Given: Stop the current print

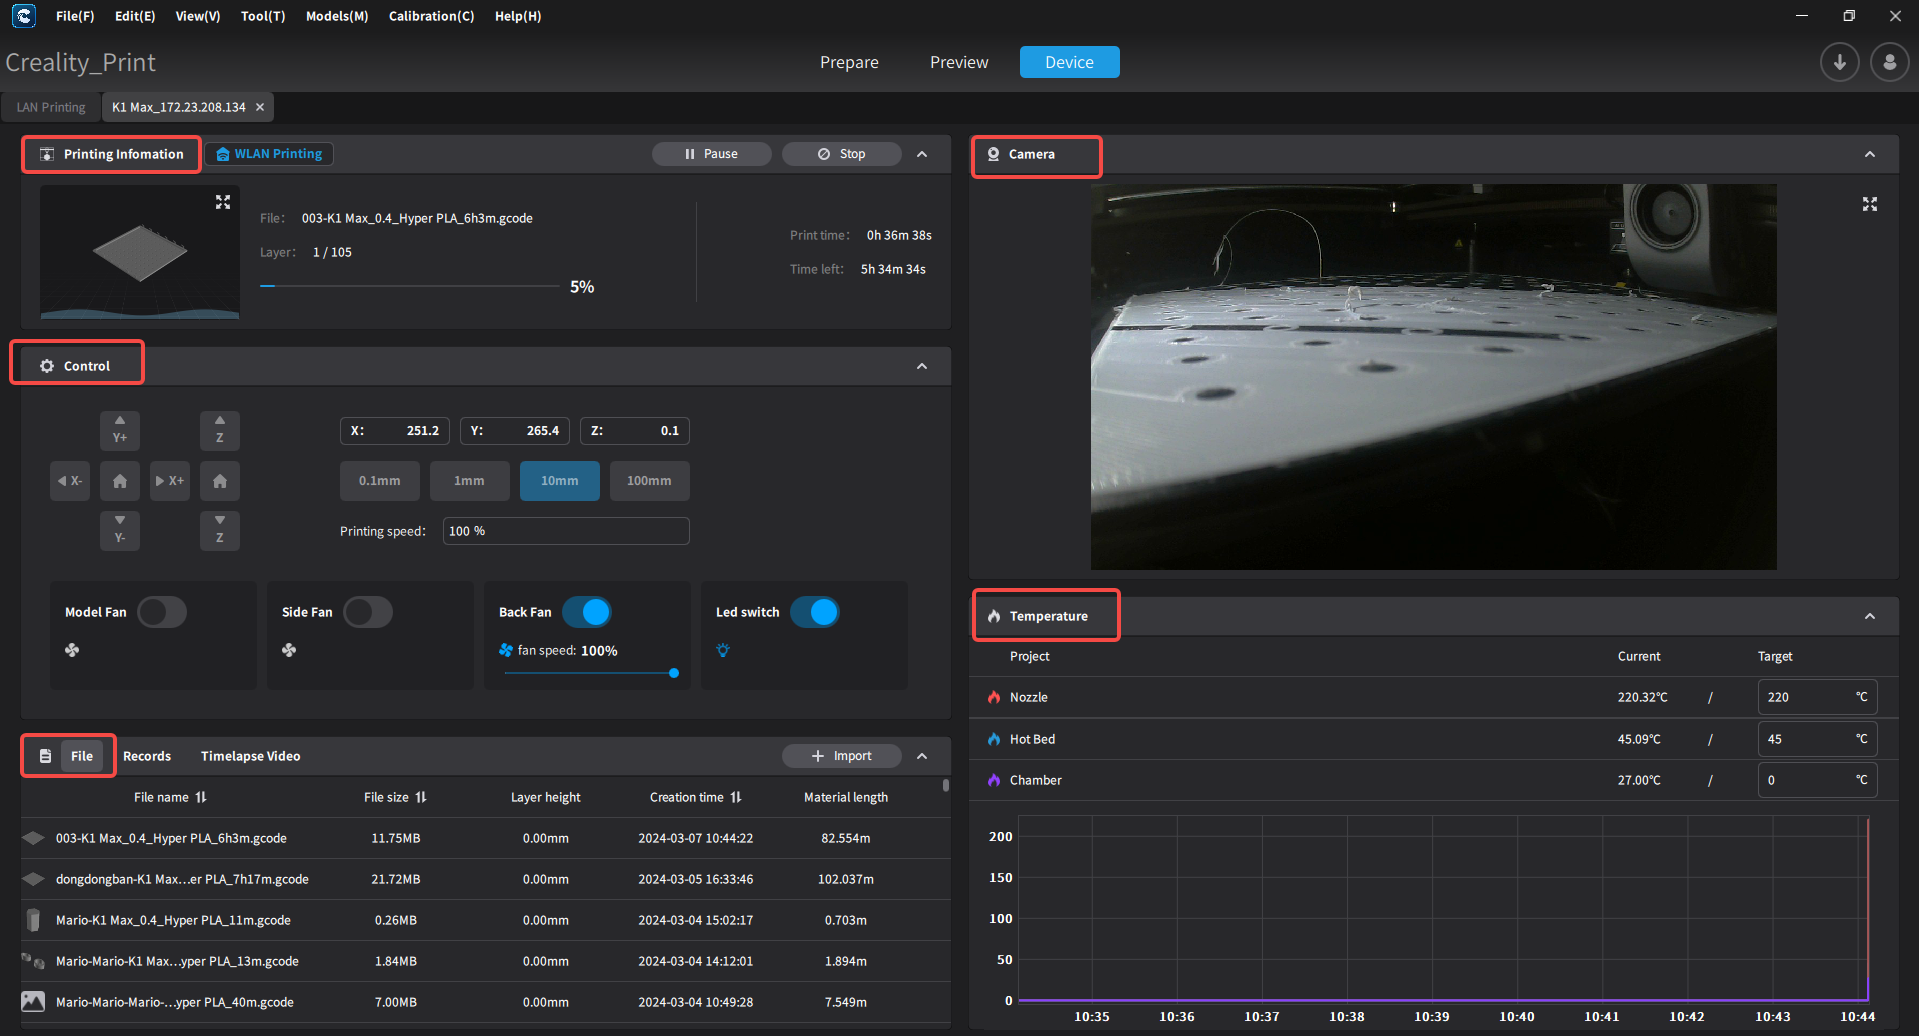Looking at the screenshot, I should coord(842,154).
